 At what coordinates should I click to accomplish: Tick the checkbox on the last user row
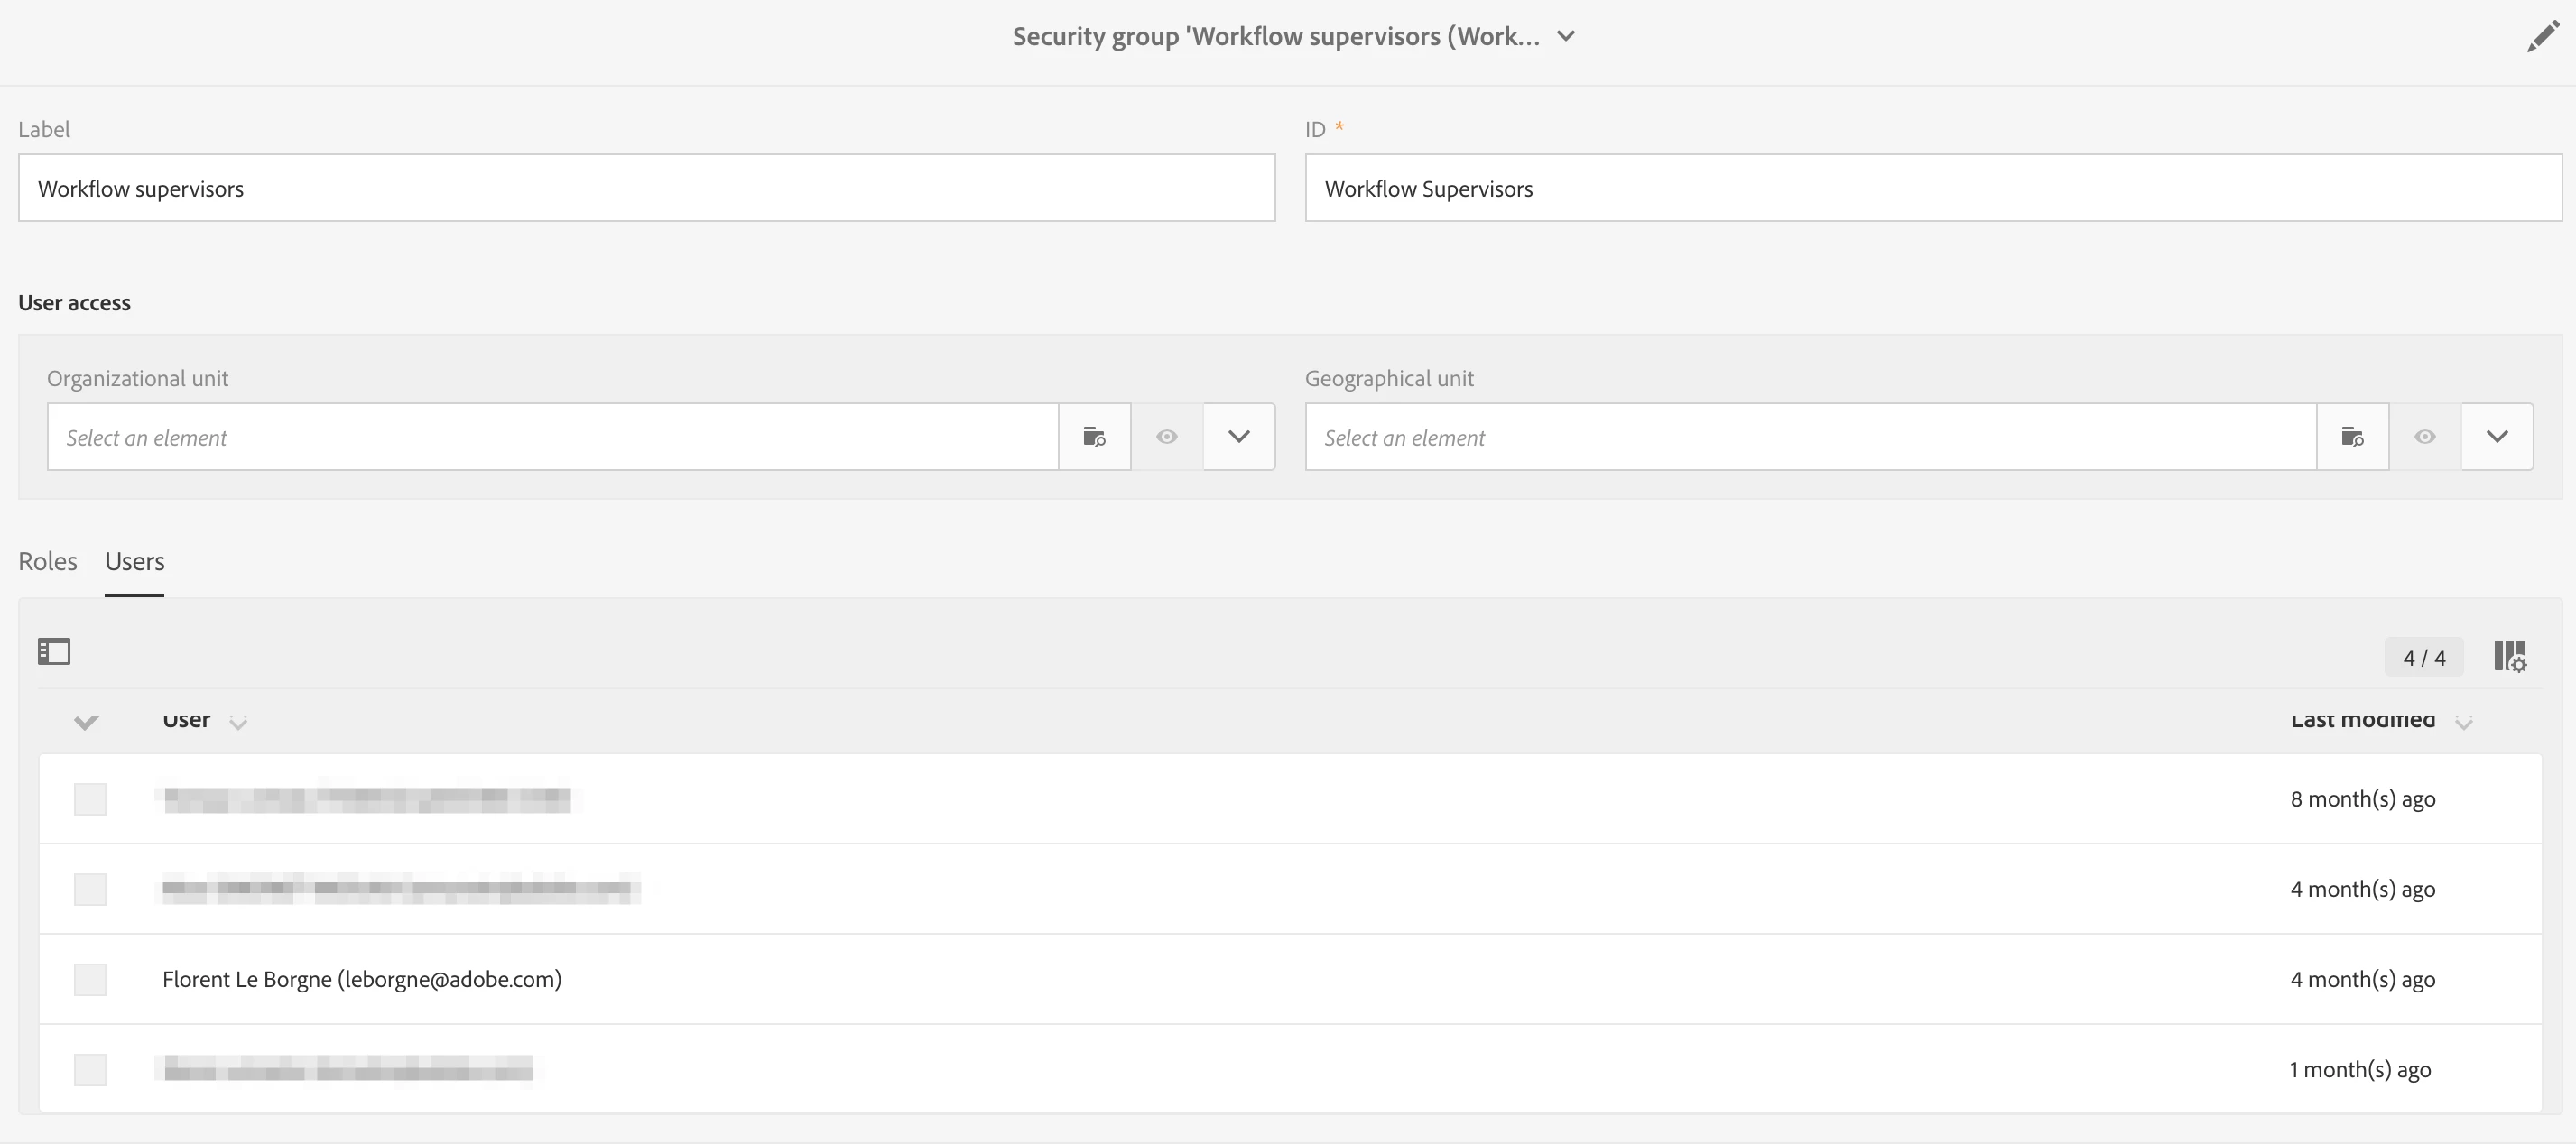(x=90, y=1069)
